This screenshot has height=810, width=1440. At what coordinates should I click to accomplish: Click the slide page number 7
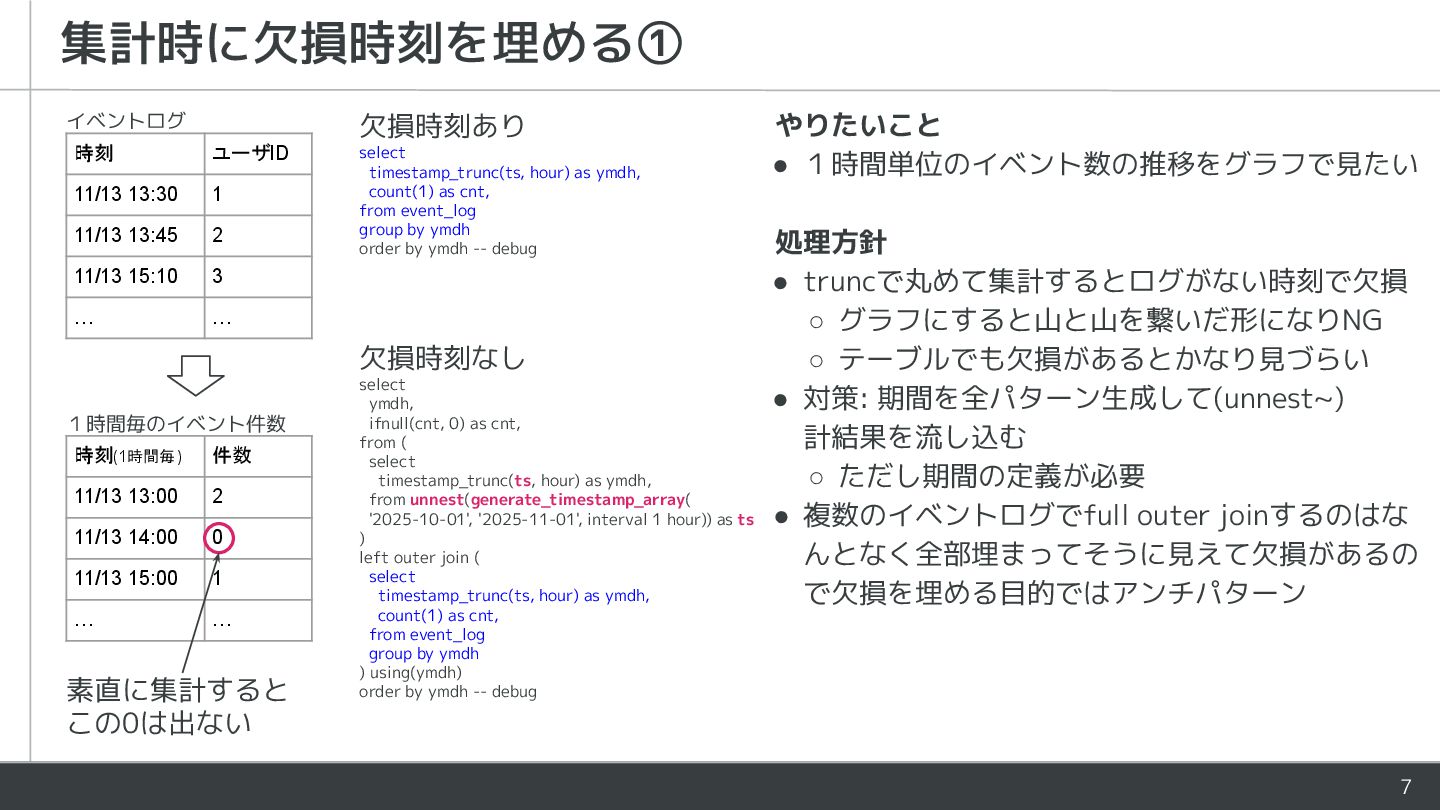pyautogui.click(x=1406, y=787)
